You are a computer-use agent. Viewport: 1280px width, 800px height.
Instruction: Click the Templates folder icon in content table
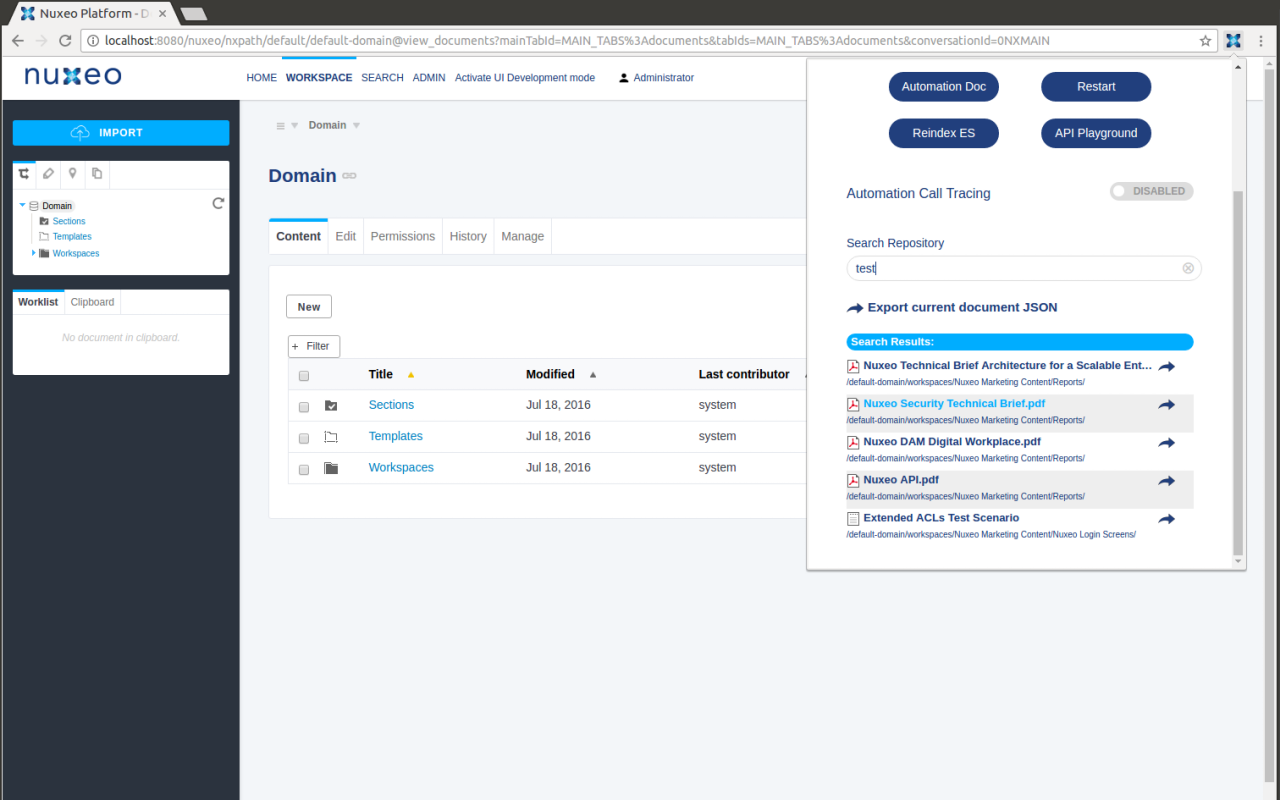(x=331, y=437)
